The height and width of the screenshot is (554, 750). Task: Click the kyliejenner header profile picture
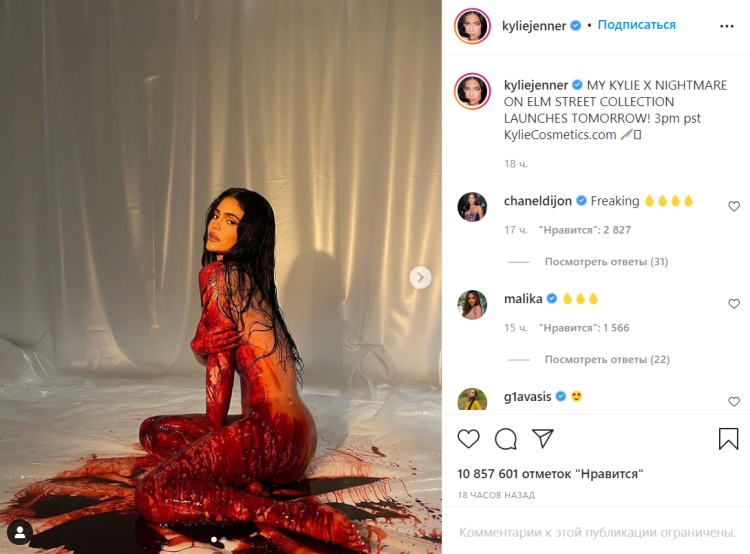472,26
